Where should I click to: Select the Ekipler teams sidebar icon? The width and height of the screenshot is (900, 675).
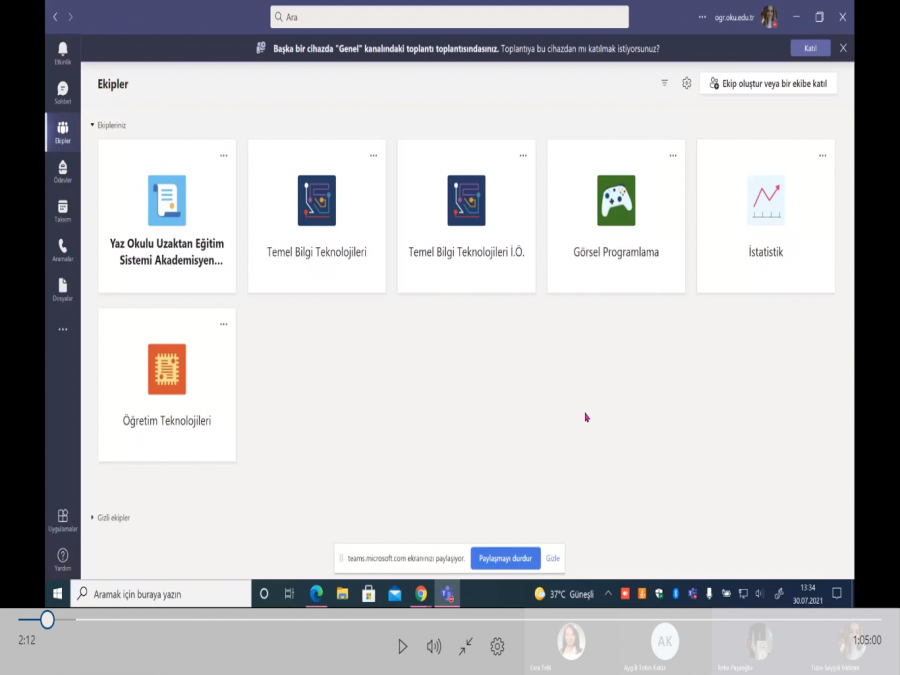63,132
